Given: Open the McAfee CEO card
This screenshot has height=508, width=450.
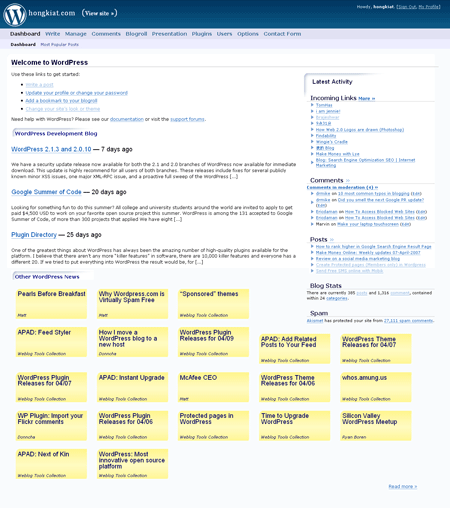Looking at the screenshot, I should 213,387.
